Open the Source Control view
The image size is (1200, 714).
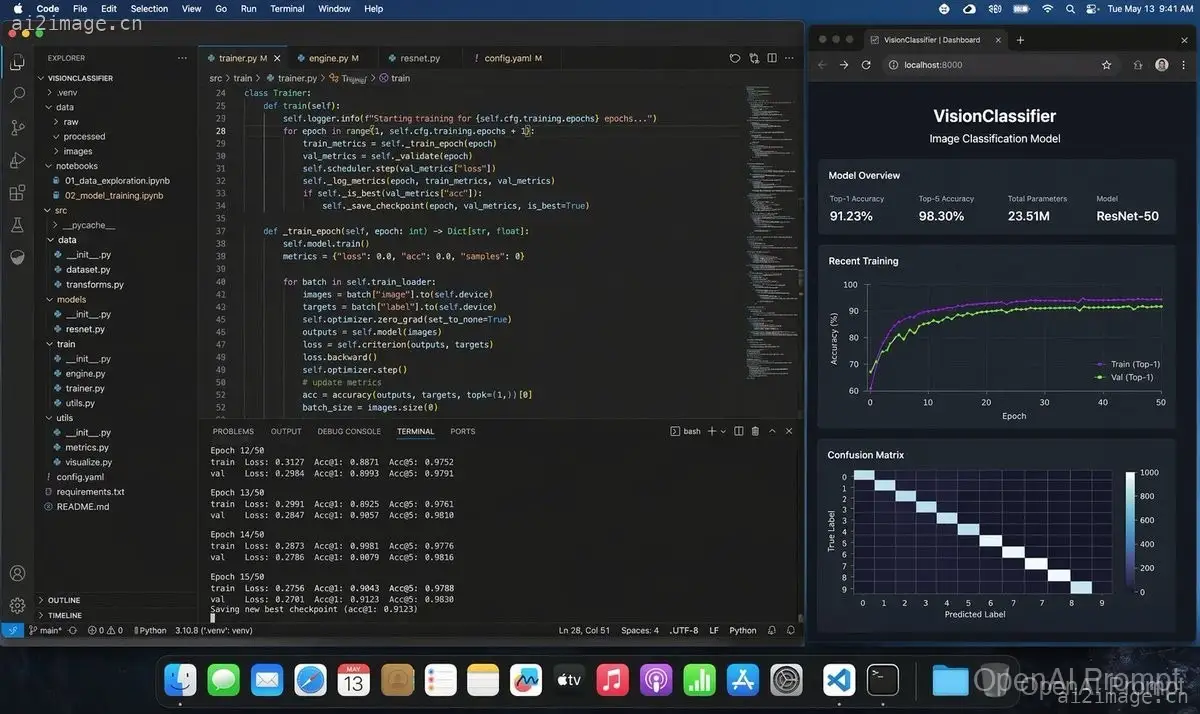coord(17,127)
